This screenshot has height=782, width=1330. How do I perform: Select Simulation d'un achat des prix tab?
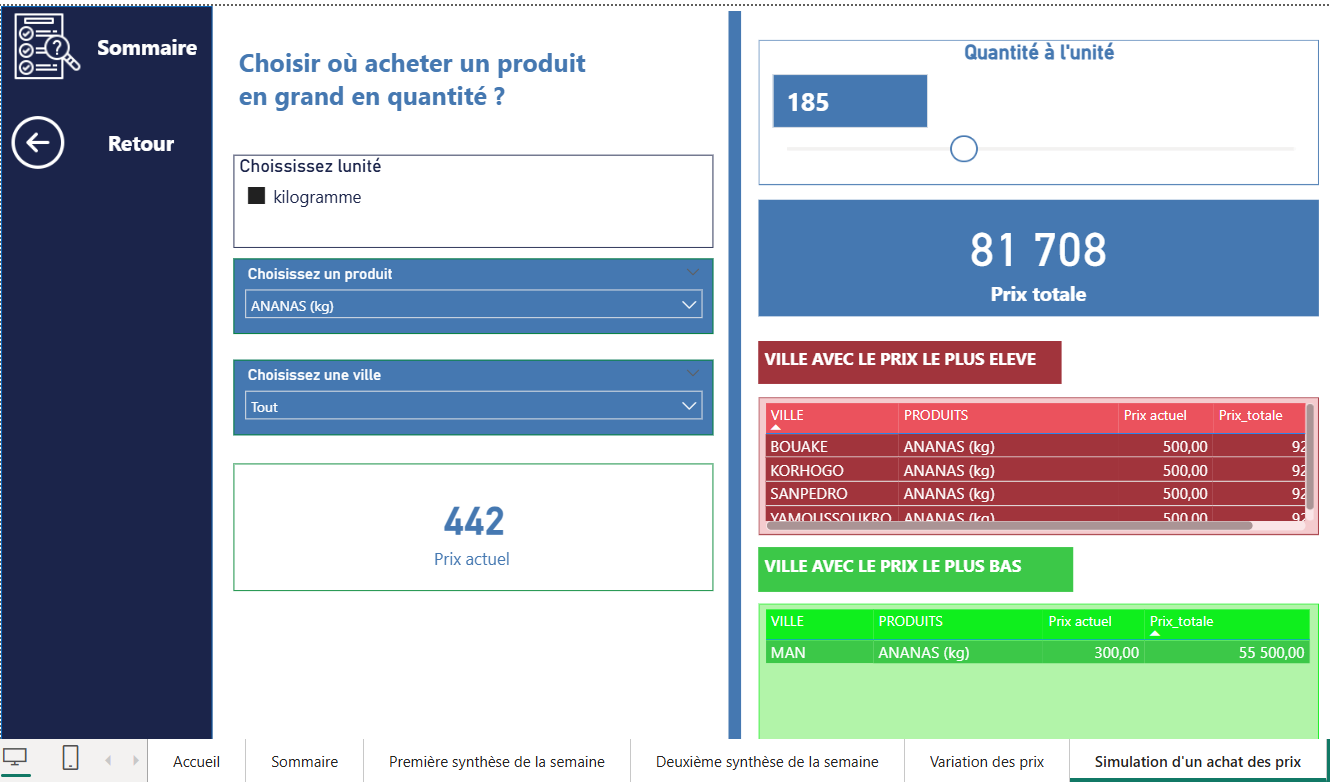pyautogui.click(x=1198, y=761)
